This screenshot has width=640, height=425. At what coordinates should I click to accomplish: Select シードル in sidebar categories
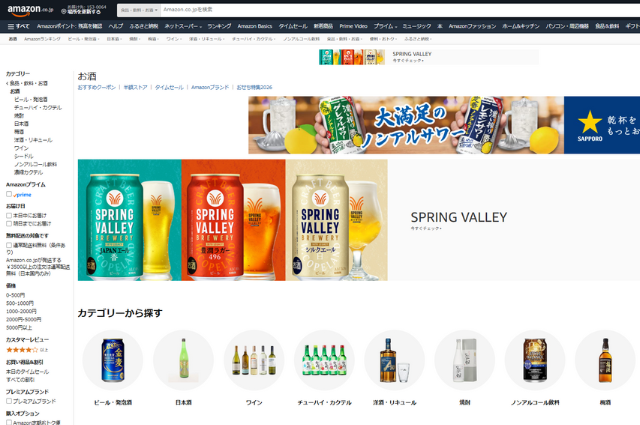(24, 156)
